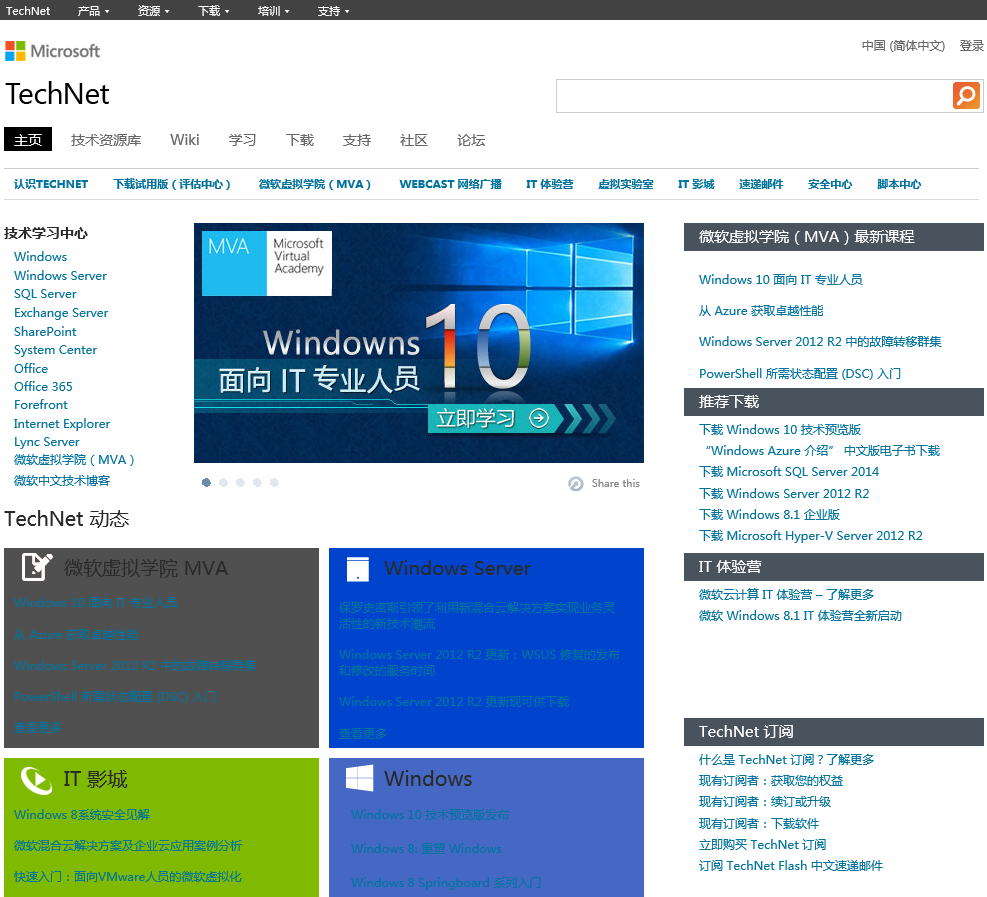Open PowerShell 所需状态配置 (DSC) 入门 right link
Screen dimensions: 987x897
click(800, 373)
